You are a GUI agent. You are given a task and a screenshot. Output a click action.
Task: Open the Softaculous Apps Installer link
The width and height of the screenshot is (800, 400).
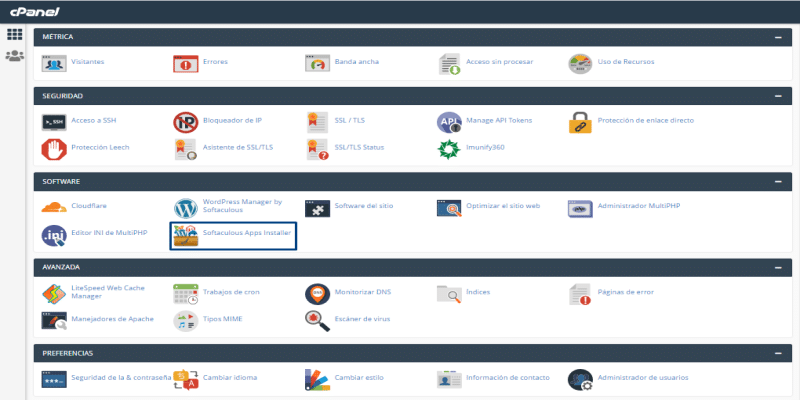click(x=247, y=233)
